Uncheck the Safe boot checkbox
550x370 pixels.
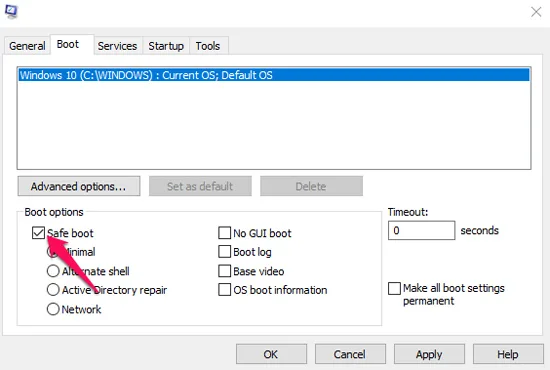(38, 233)
